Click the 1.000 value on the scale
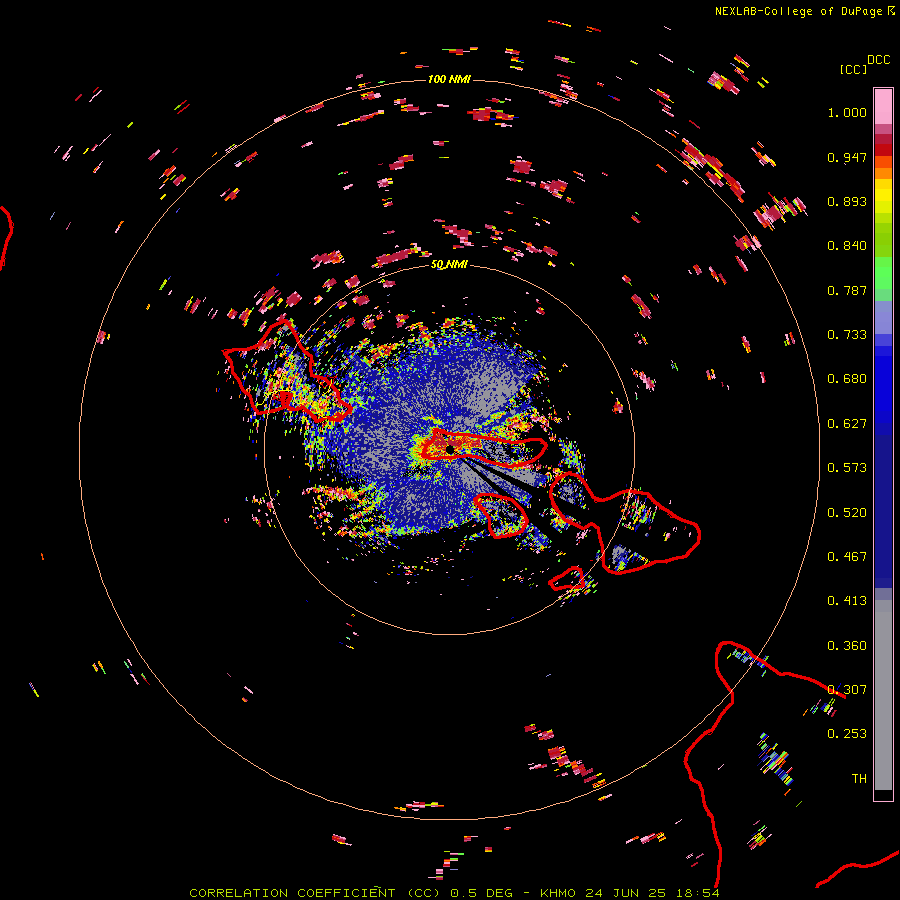The width and height of the screenshot is (900, 900). click(847, 112)
